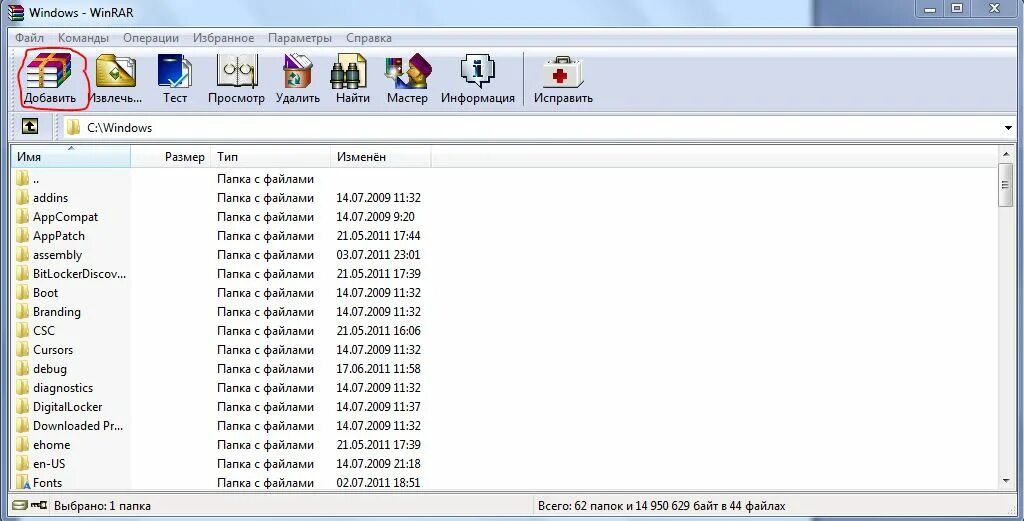The height and width of the screenshot is (521, 1024).
Task: Open Просмотр (View) toolbar icon
Action: click(236, 71)
